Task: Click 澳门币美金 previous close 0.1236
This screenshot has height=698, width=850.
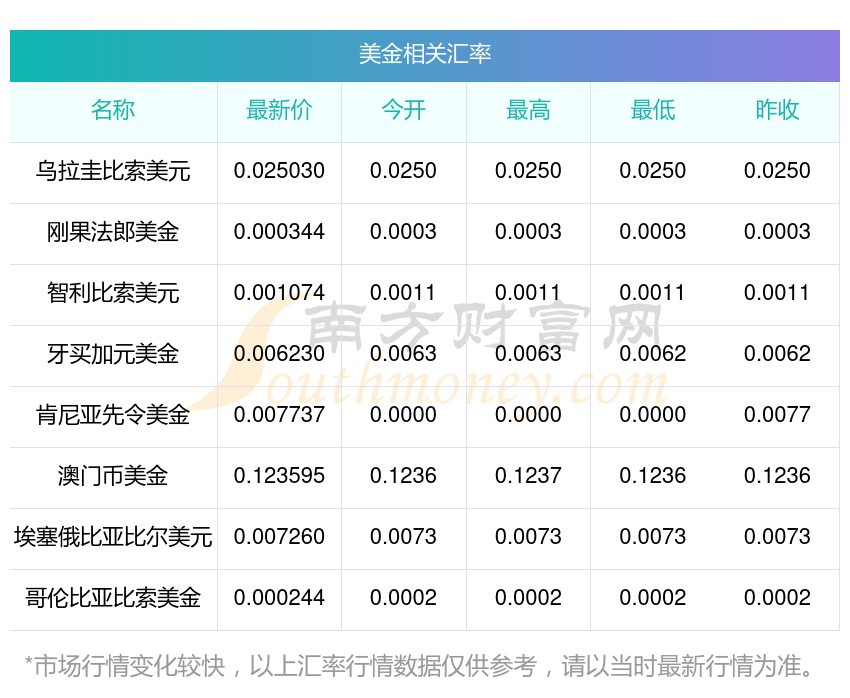Action: pyautogui.click(x=777, y=476)
